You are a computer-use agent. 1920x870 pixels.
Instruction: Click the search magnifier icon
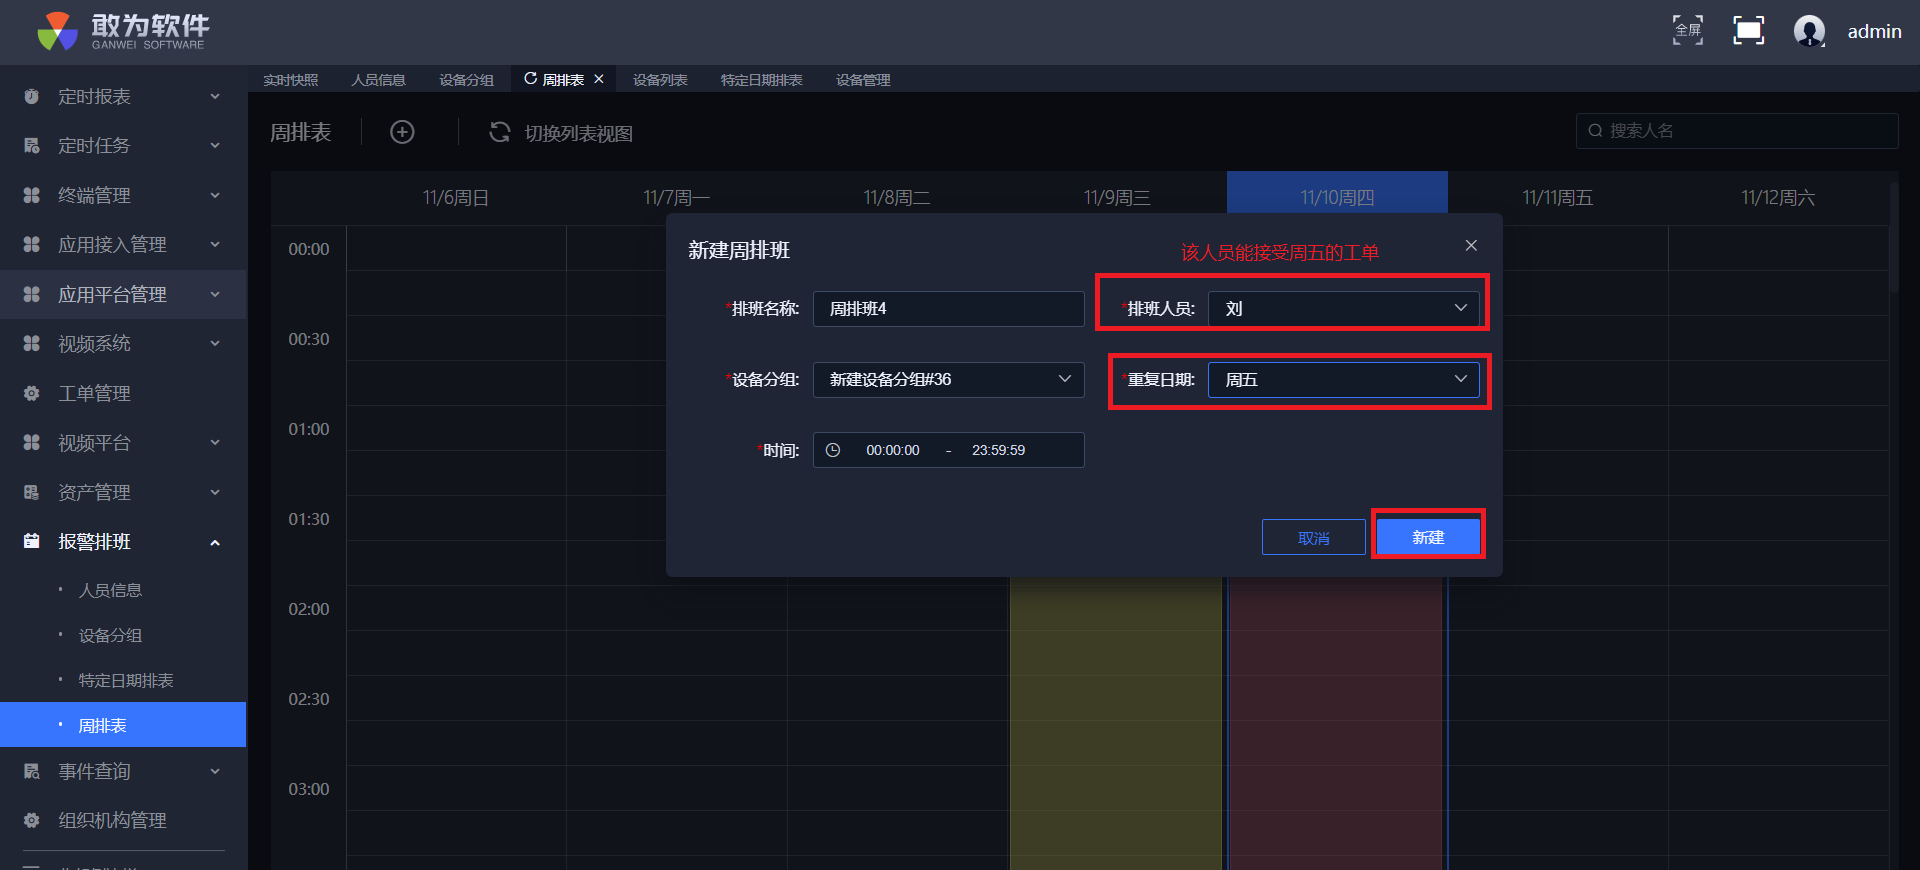pyautogui.click(x=1595, y=131)
